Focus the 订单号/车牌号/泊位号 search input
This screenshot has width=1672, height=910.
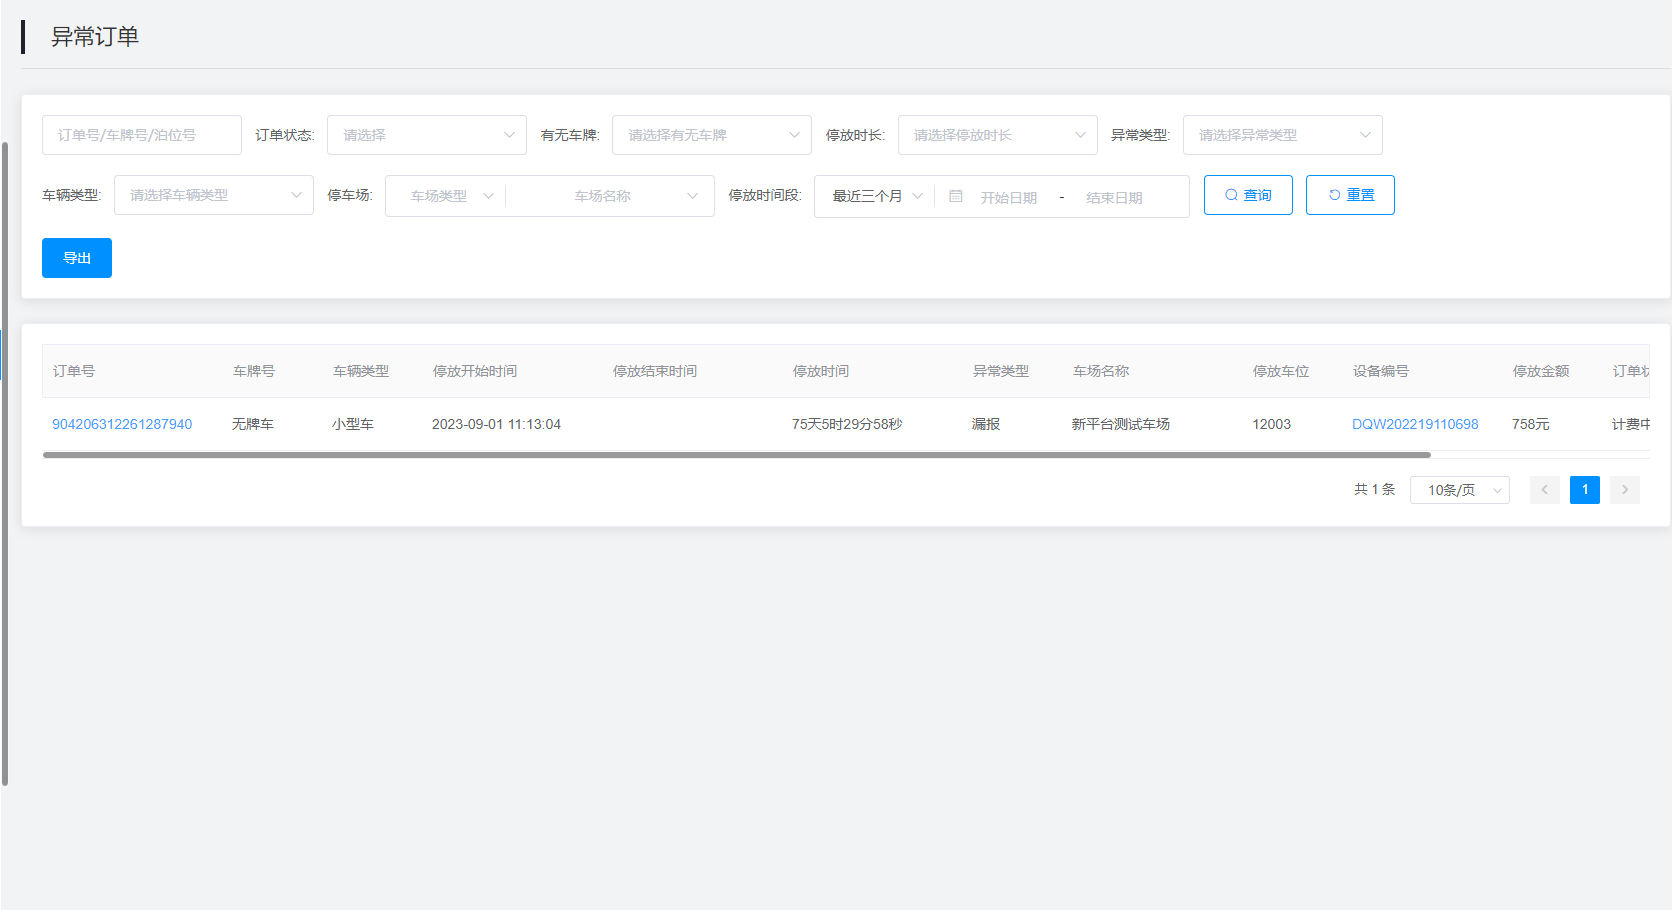point(141,135)
